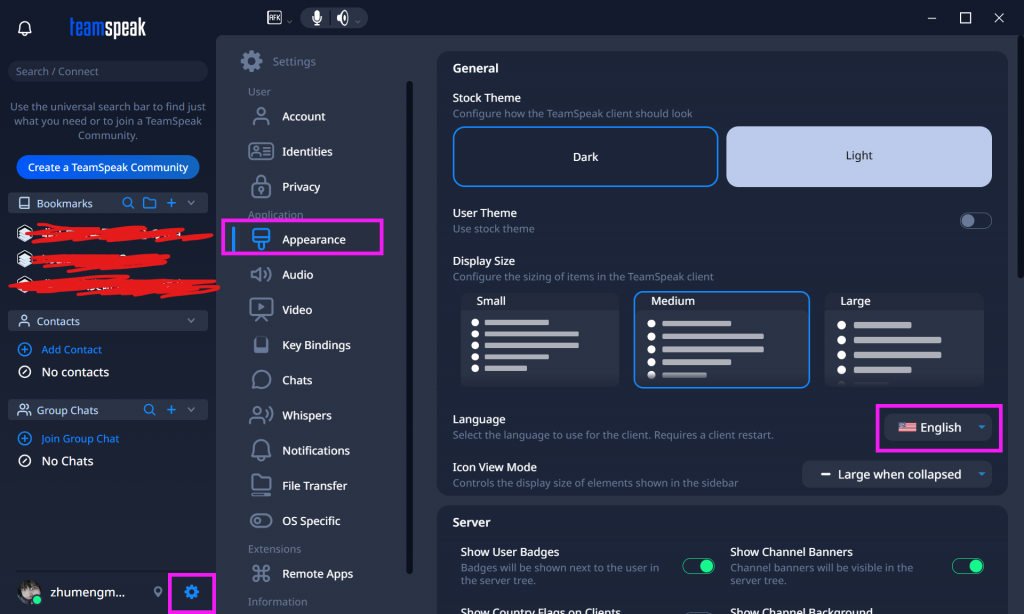Select the Light stock theme
This screenshot has height=614, width=1024.
pos(858,156)
